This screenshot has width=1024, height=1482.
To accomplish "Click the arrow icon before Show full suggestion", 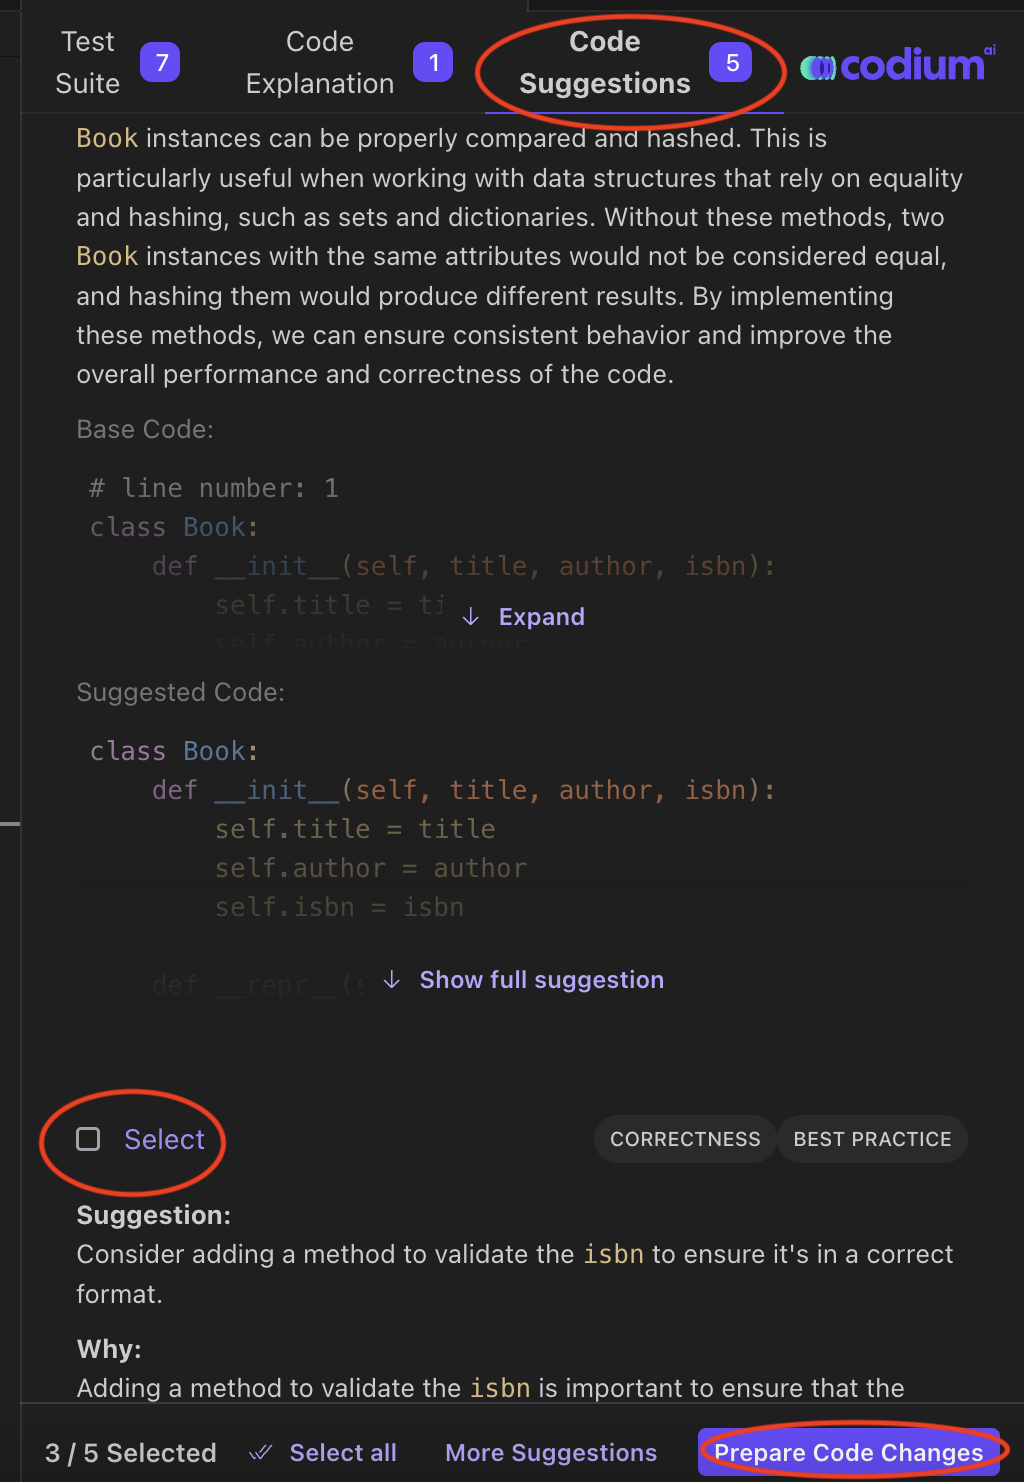I will [x=392, y=980].
